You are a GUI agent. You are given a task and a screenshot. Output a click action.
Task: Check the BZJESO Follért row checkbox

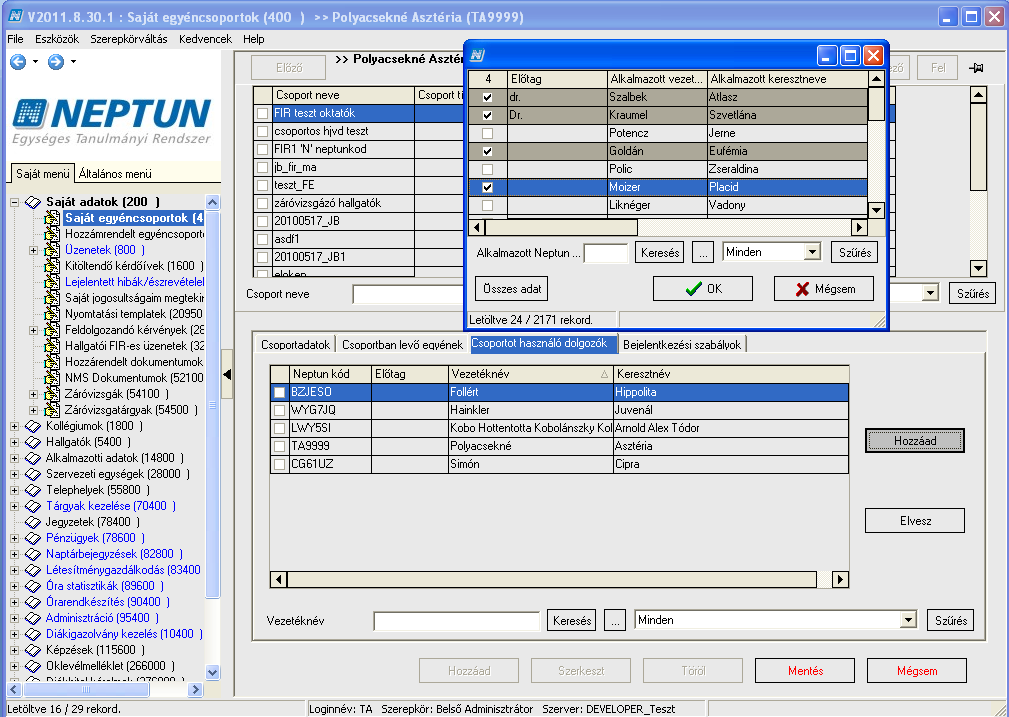(279, 392)
